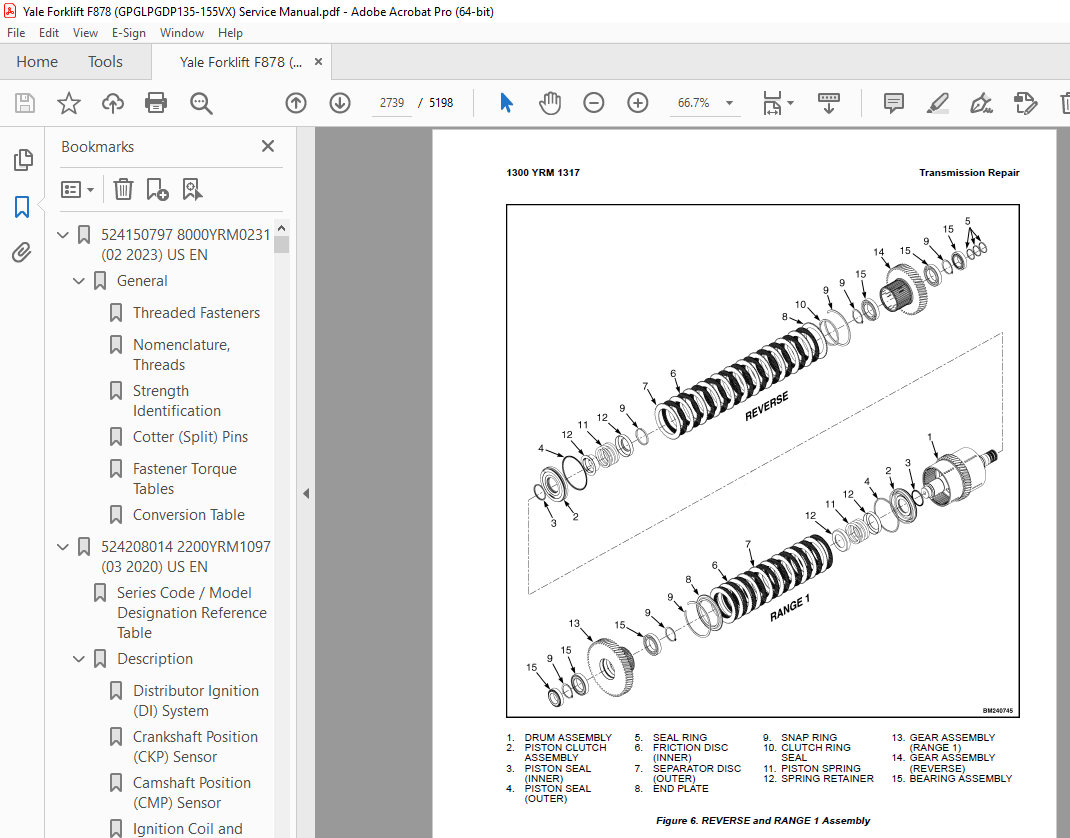
Task: Collapse the Description bookmark group
Action: (x=78, y=659)
